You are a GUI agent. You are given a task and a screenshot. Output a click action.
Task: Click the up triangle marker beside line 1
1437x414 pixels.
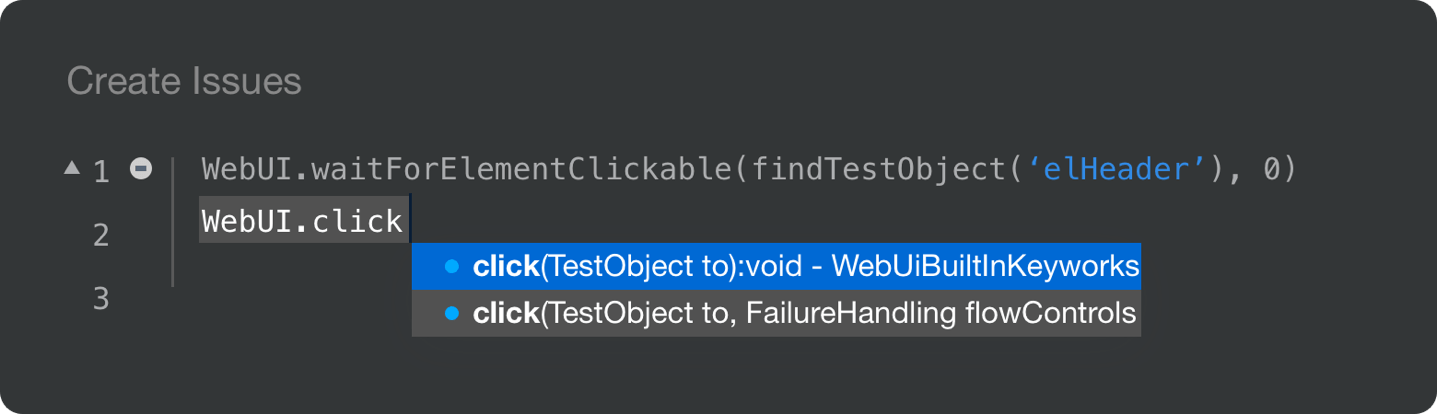(72, 168)
